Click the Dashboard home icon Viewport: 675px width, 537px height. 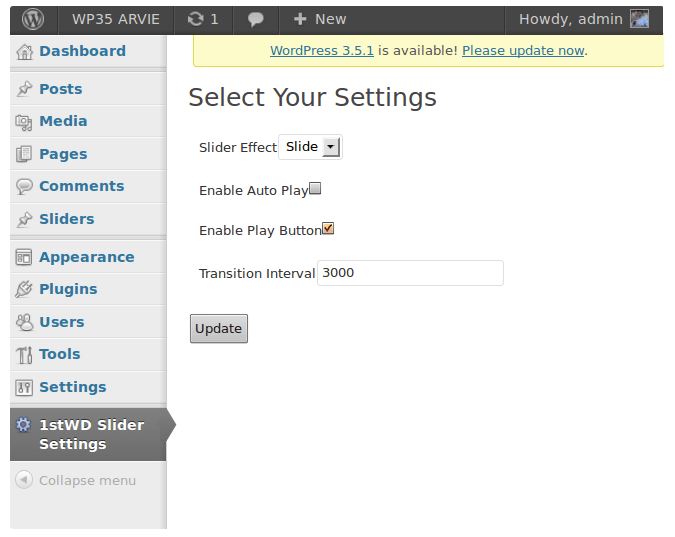pyautogui.click(x=24, y=52)
